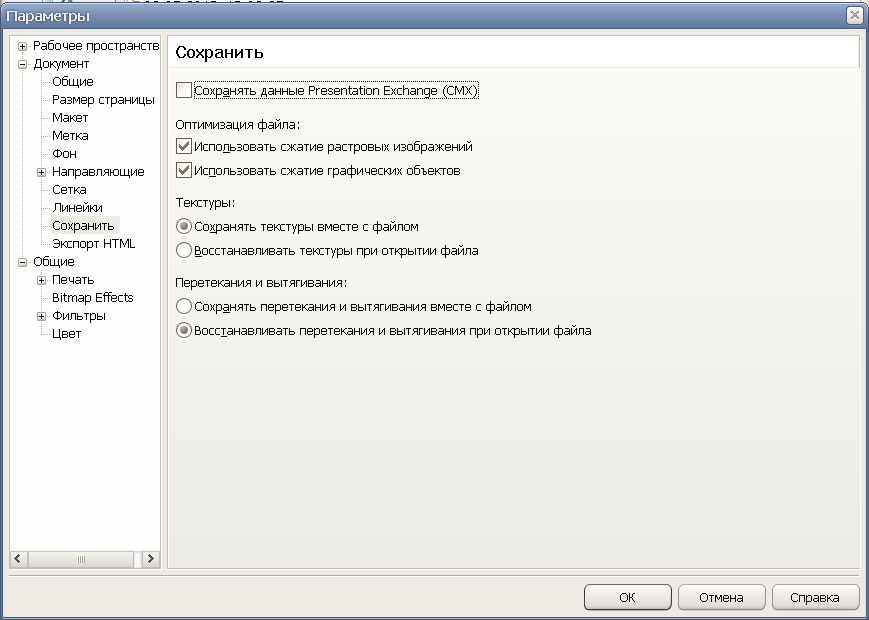869x620 pixels.
Task: Click the OK button
Action: click(627, 598)
